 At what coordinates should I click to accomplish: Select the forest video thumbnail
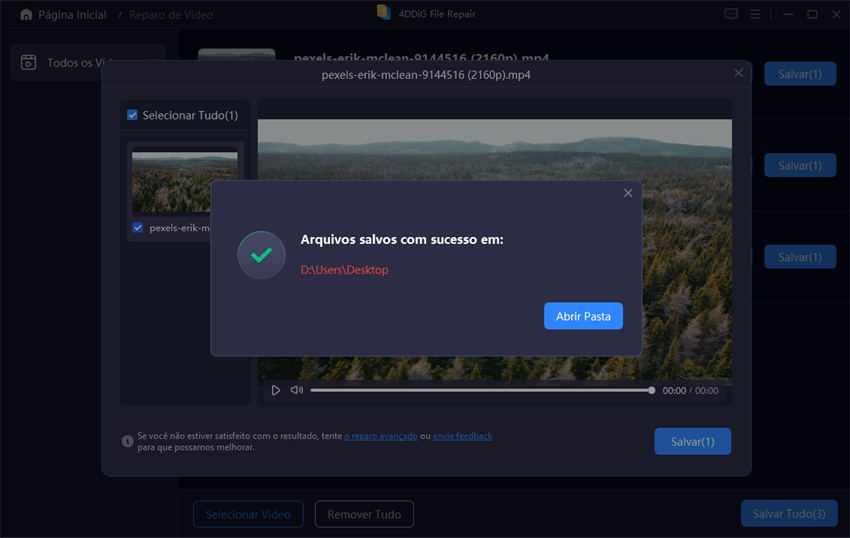coord(185,182)
